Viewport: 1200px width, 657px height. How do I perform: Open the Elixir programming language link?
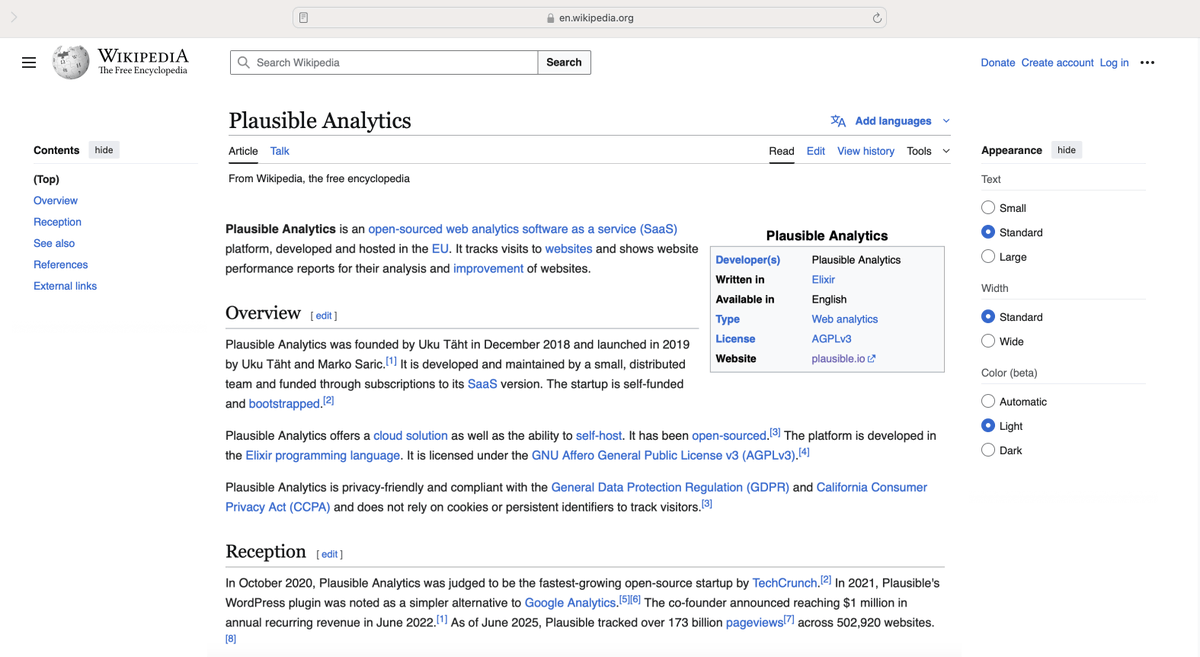pyautogui.click(x=322, y=455)
